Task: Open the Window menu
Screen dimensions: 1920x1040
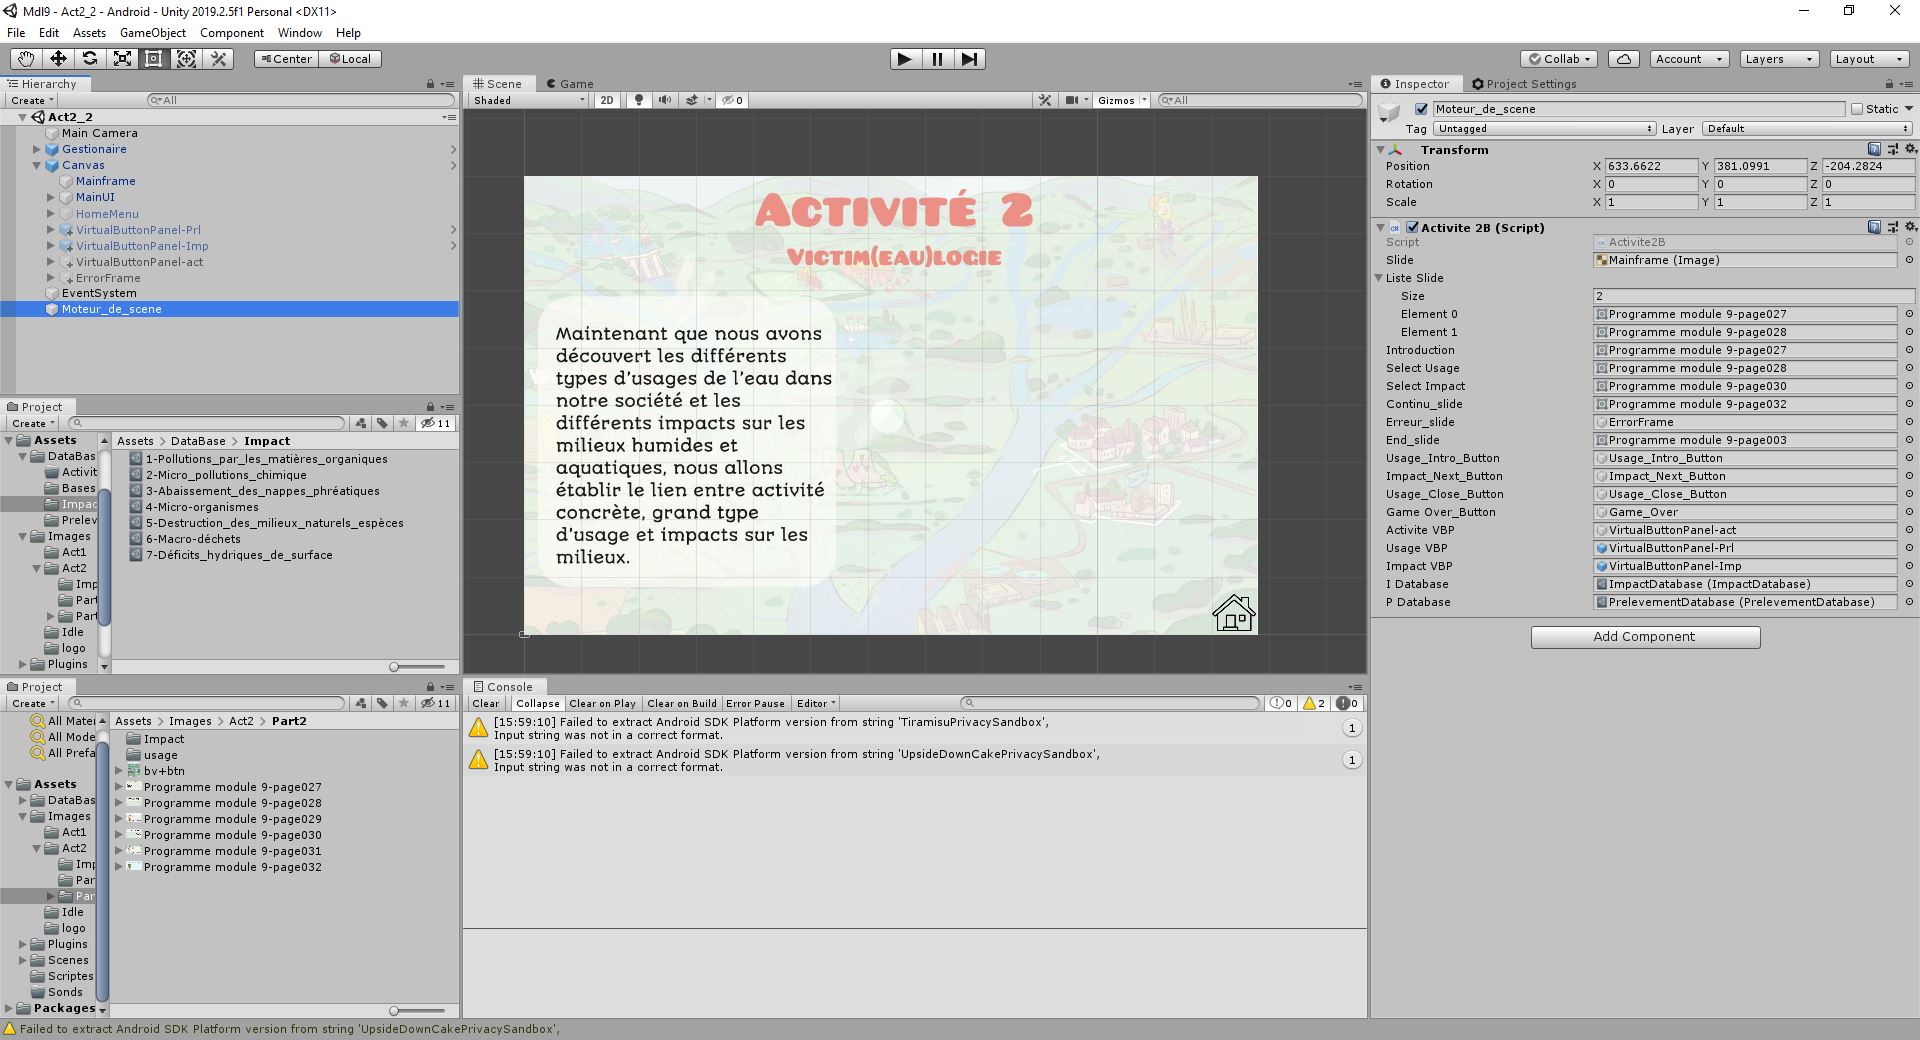Action: pos(299,33)
